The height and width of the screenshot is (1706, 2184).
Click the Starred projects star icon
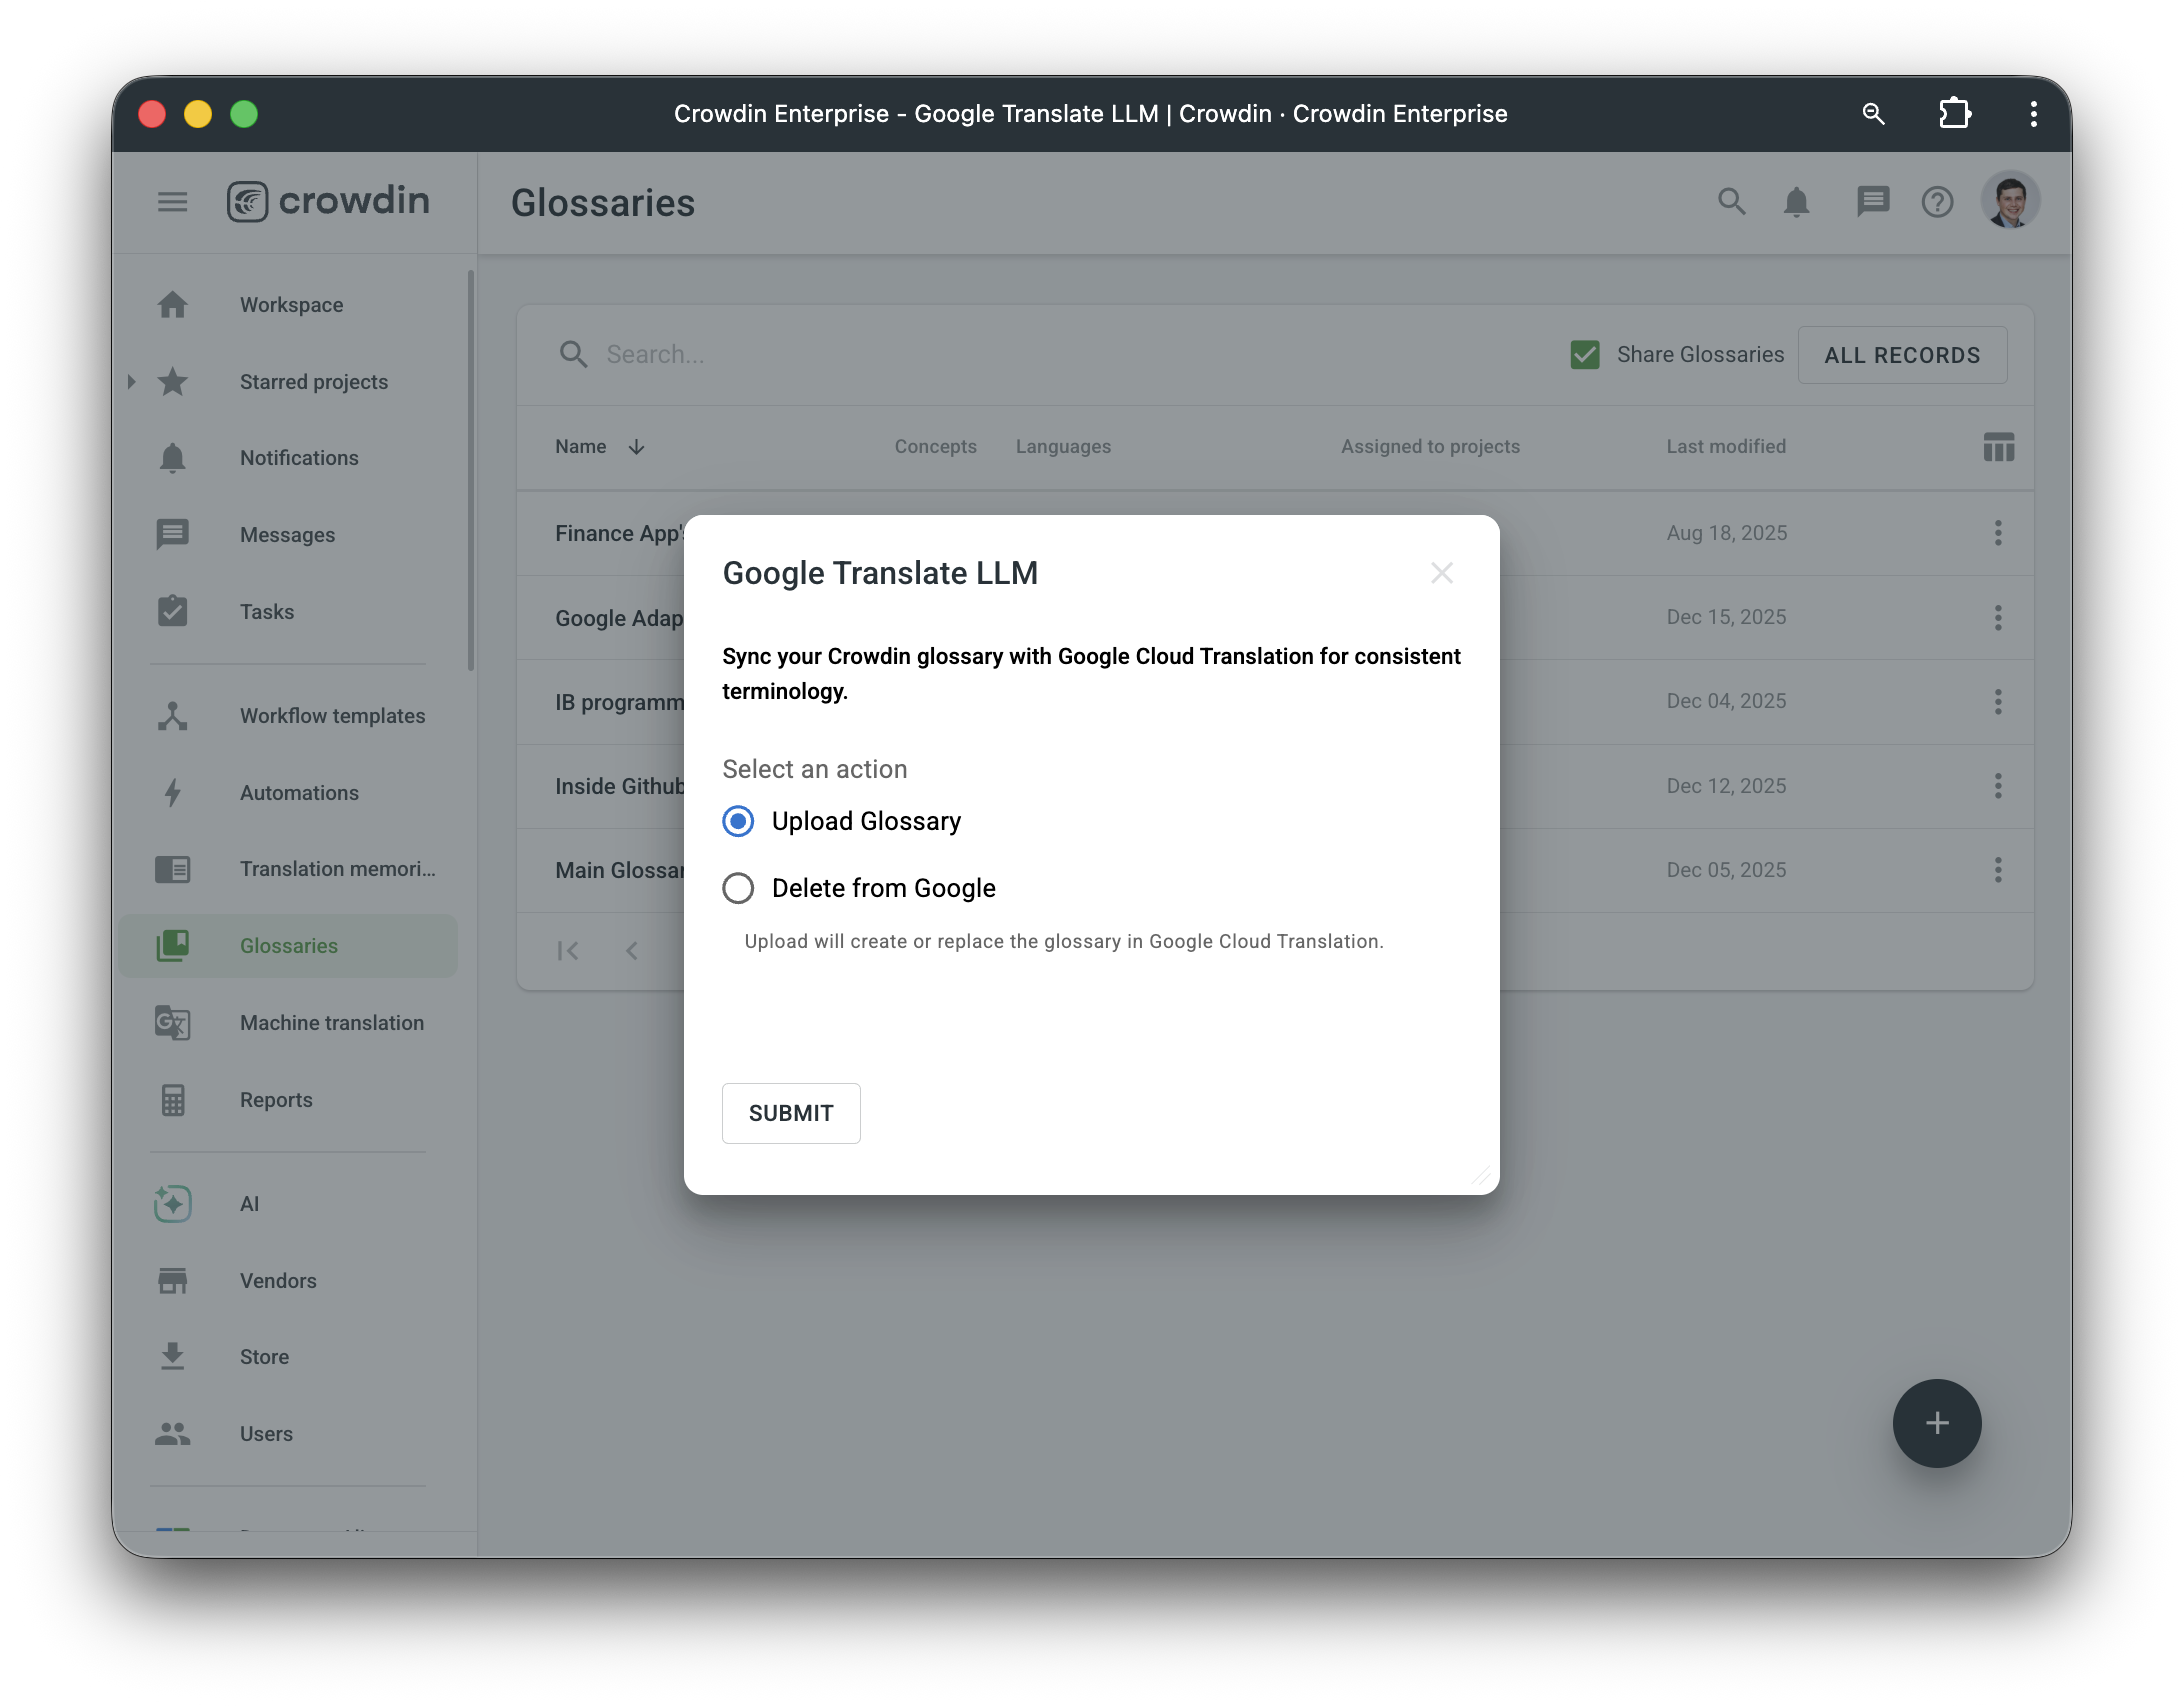tap(173, 382)
